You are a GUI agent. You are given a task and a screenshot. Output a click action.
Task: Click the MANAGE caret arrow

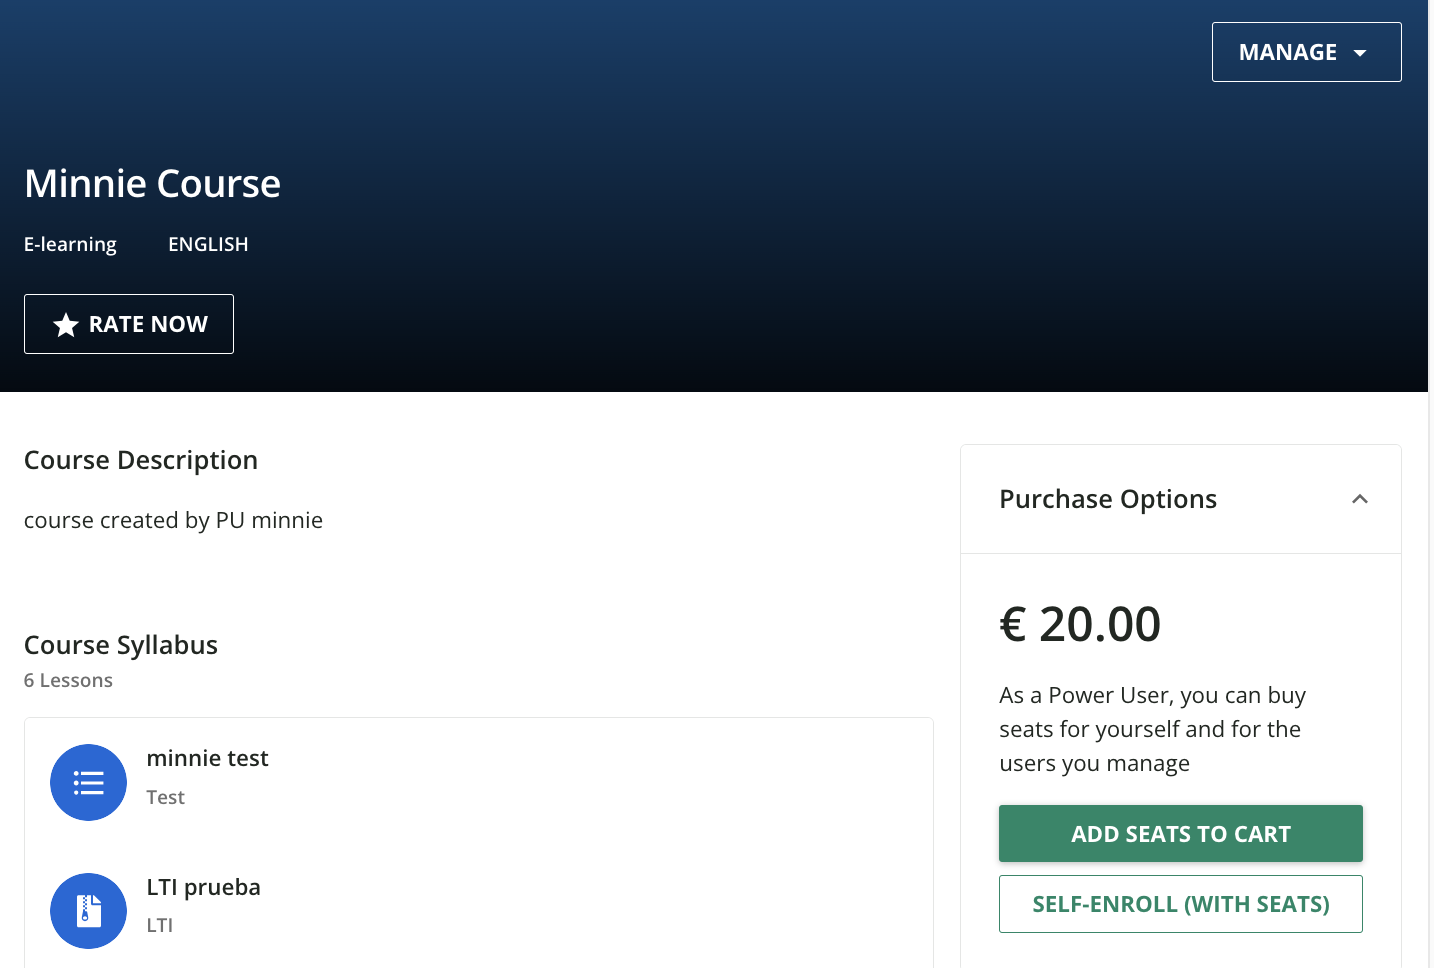pos(1360,53)
